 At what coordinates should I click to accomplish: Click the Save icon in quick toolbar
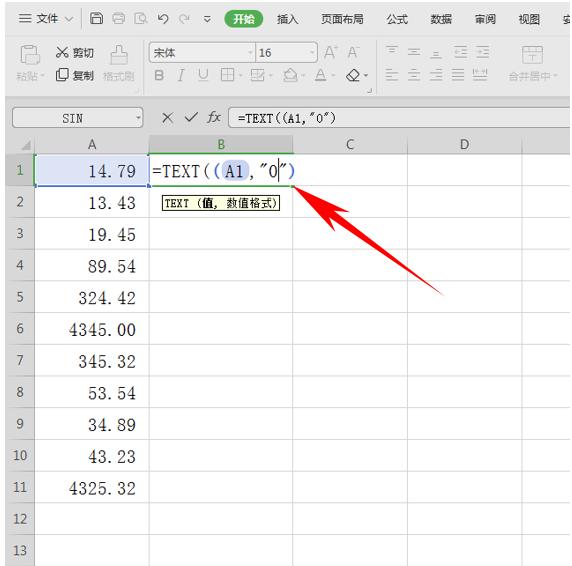click(96, 18)
